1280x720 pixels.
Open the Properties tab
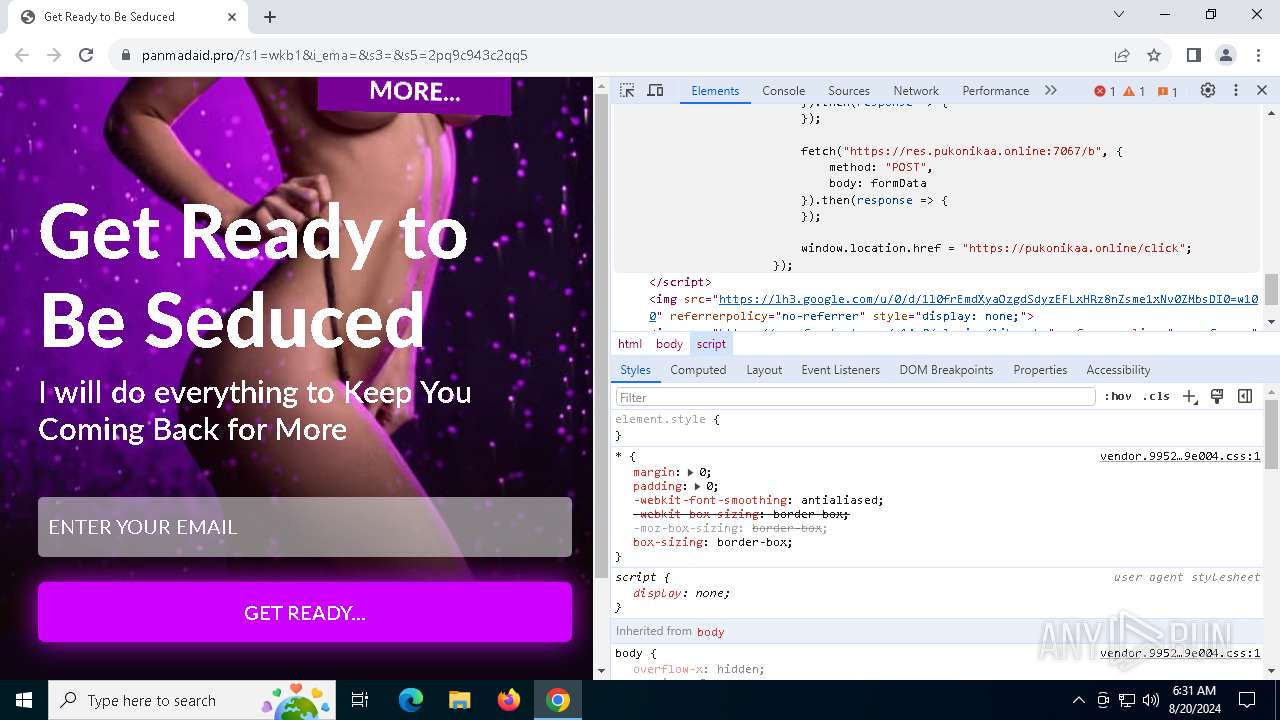pos(1040,369)
